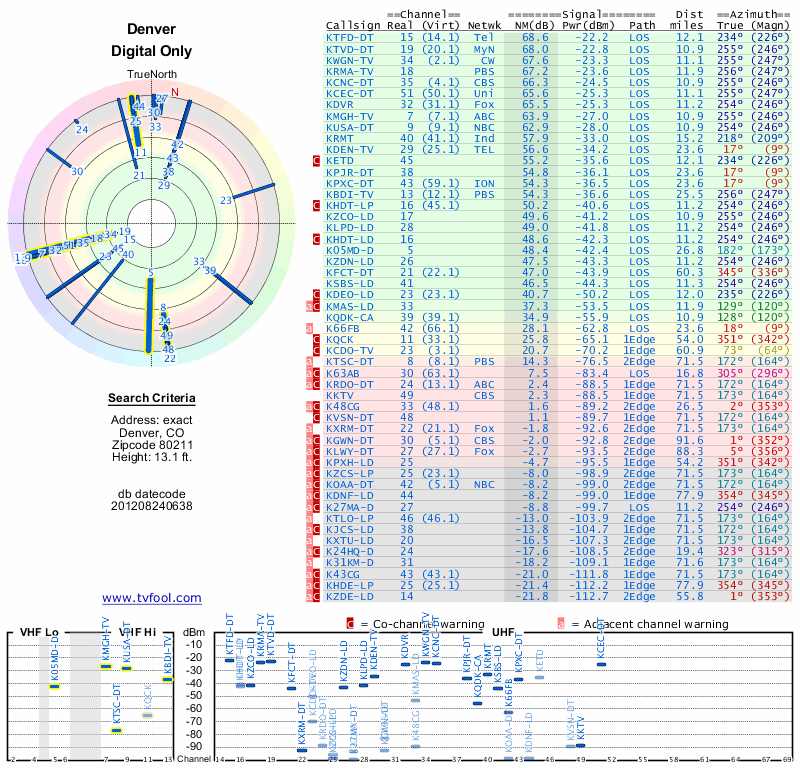
Task: Click the 'Callsign' column header
Action: (353, 26)
